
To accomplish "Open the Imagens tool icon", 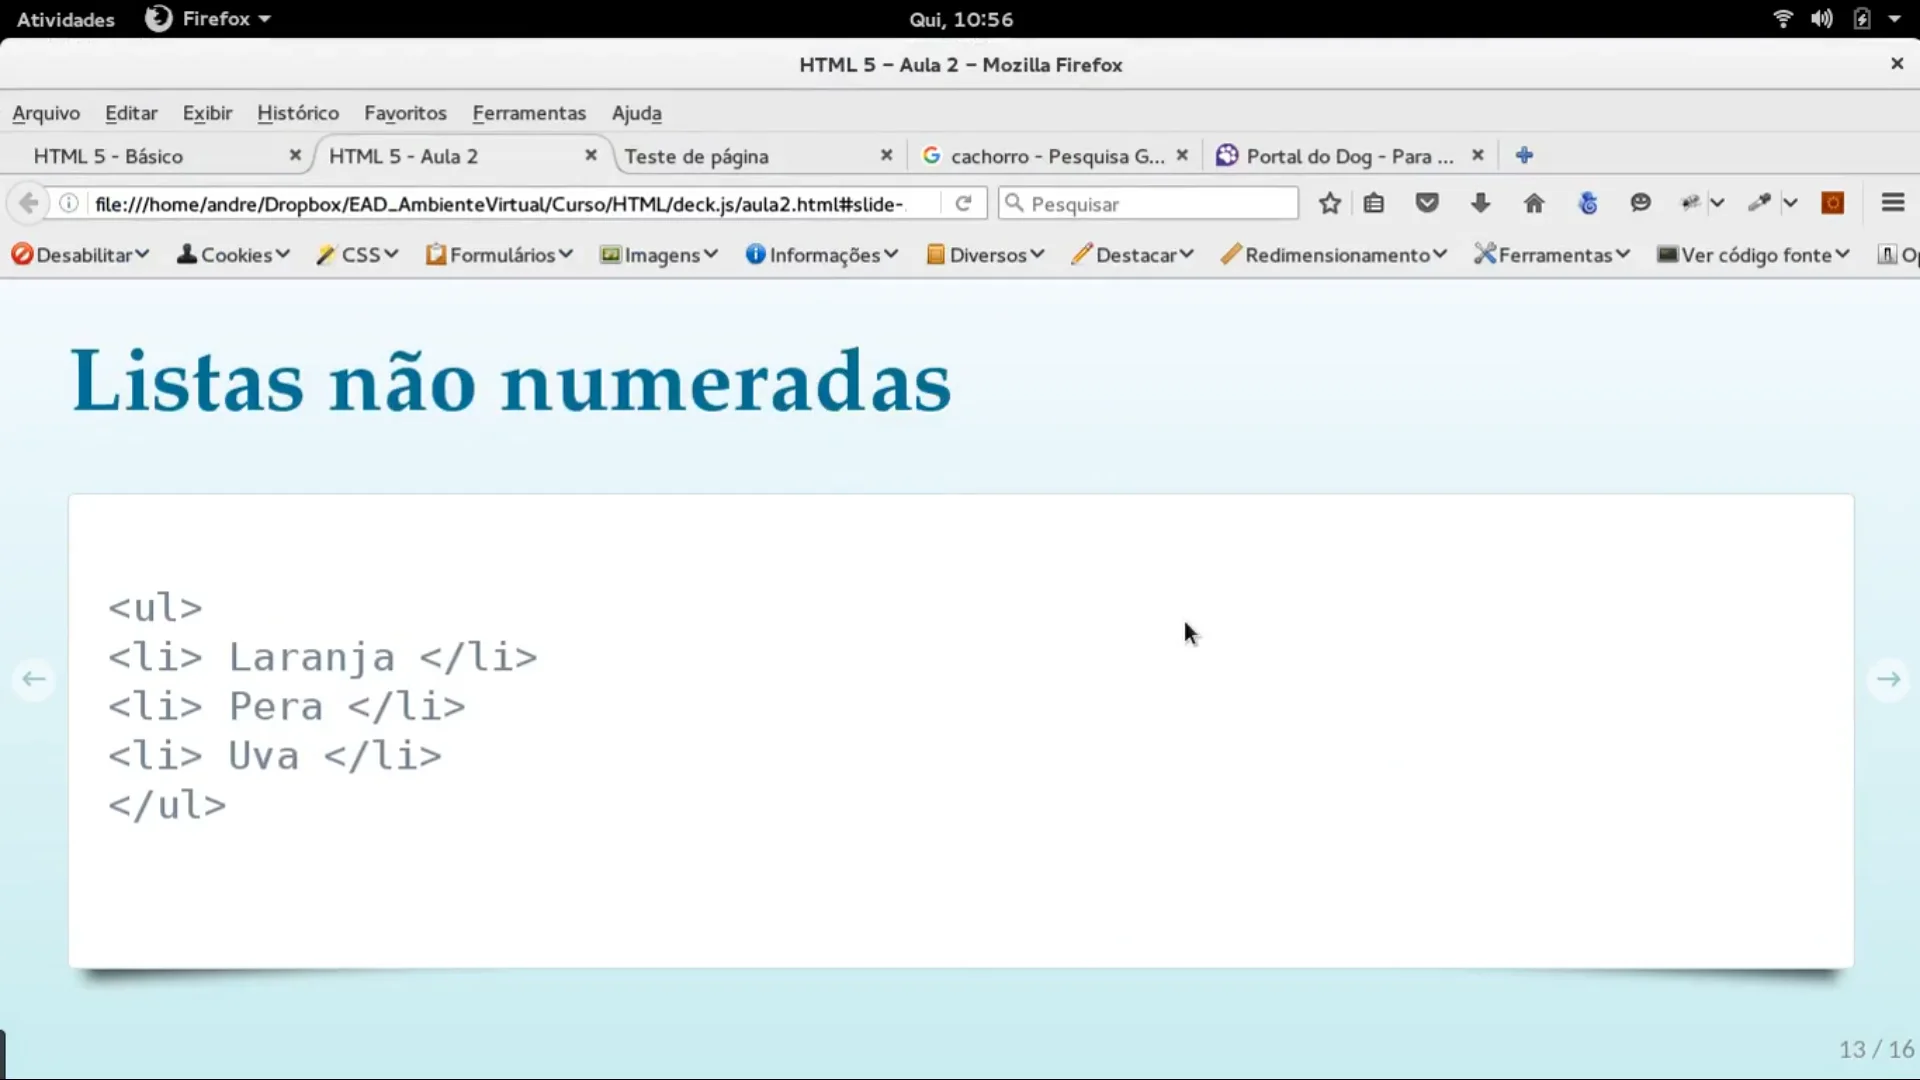I will (610, 254).
